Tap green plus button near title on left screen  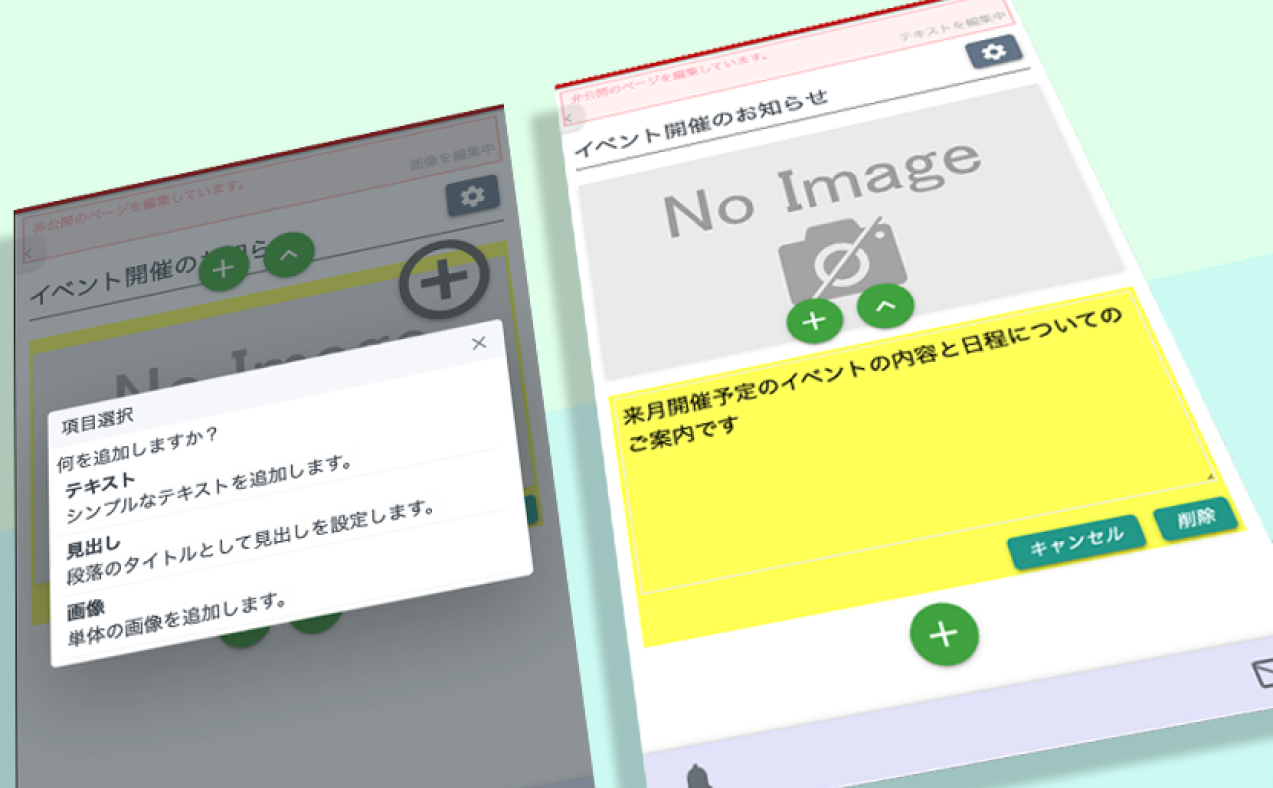coord(224,267)
